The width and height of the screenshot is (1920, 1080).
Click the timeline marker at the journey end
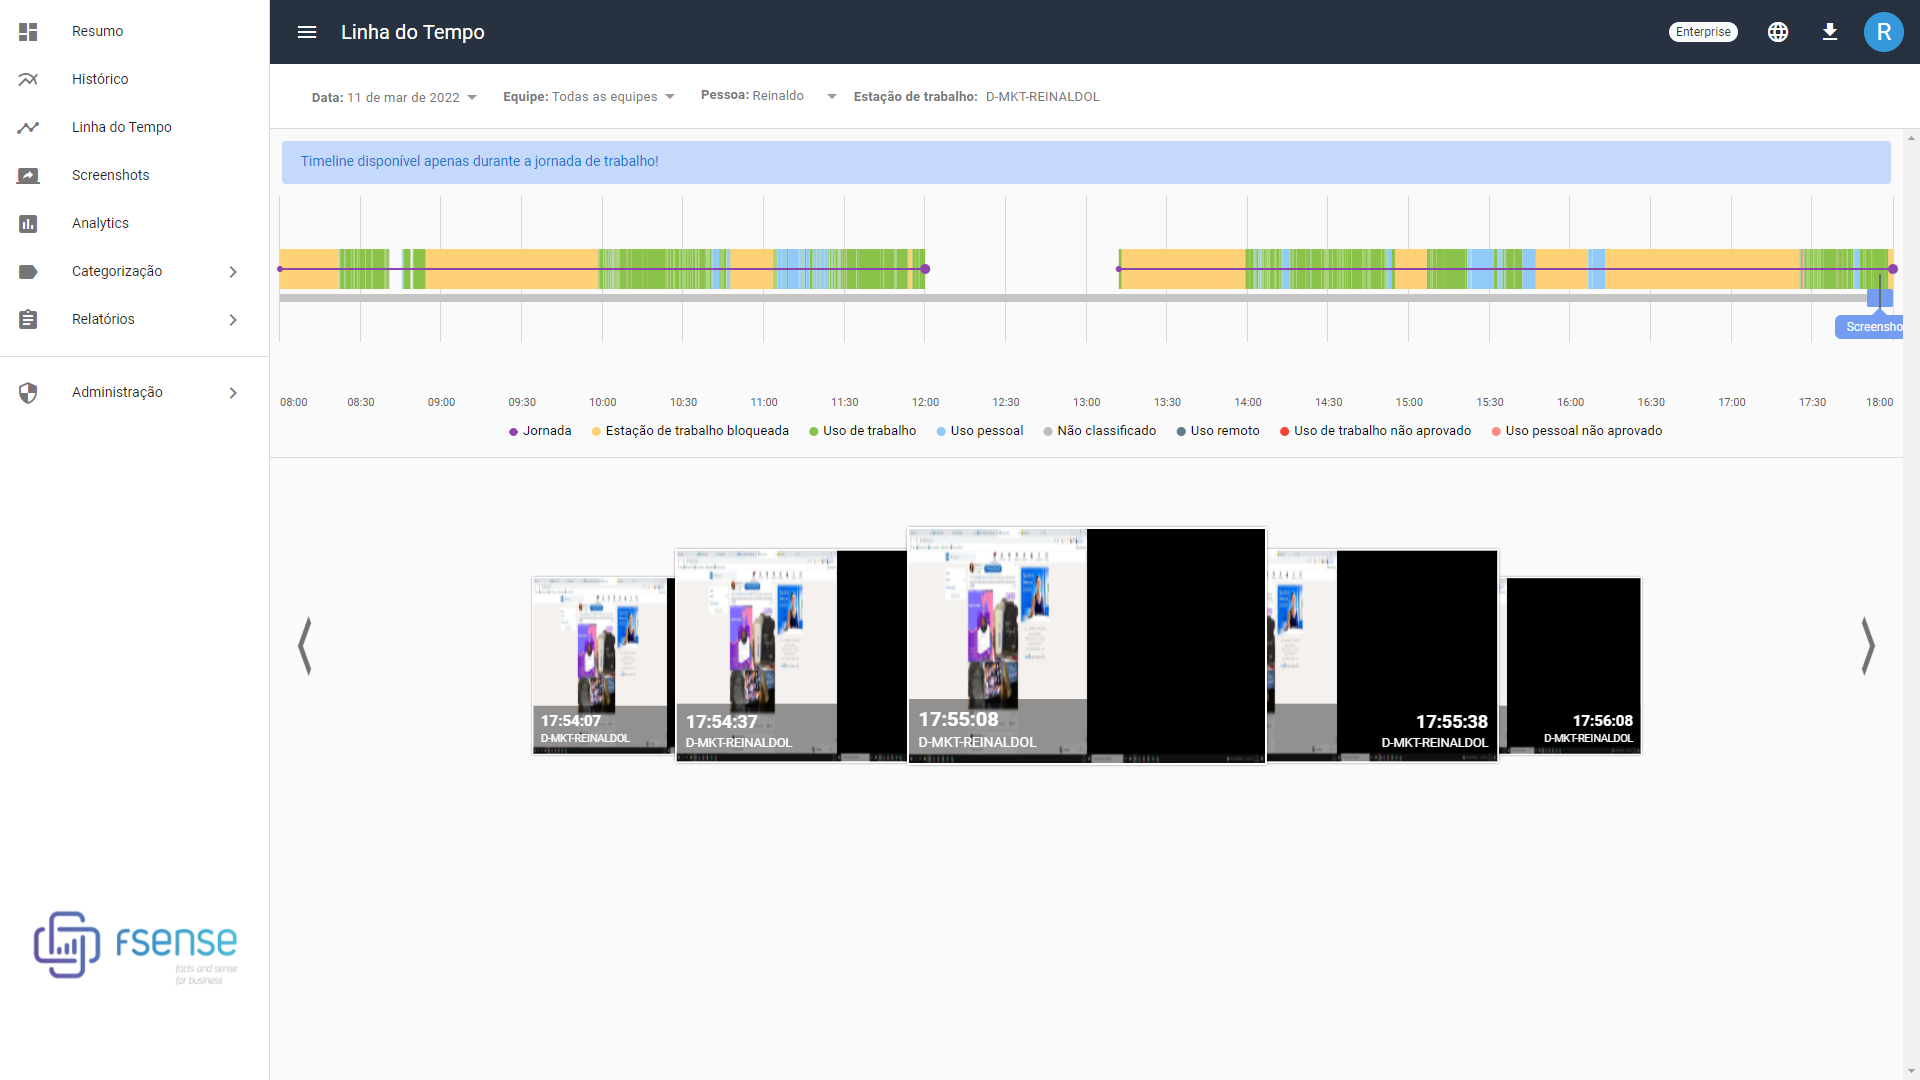click(x=1893, y=269)
